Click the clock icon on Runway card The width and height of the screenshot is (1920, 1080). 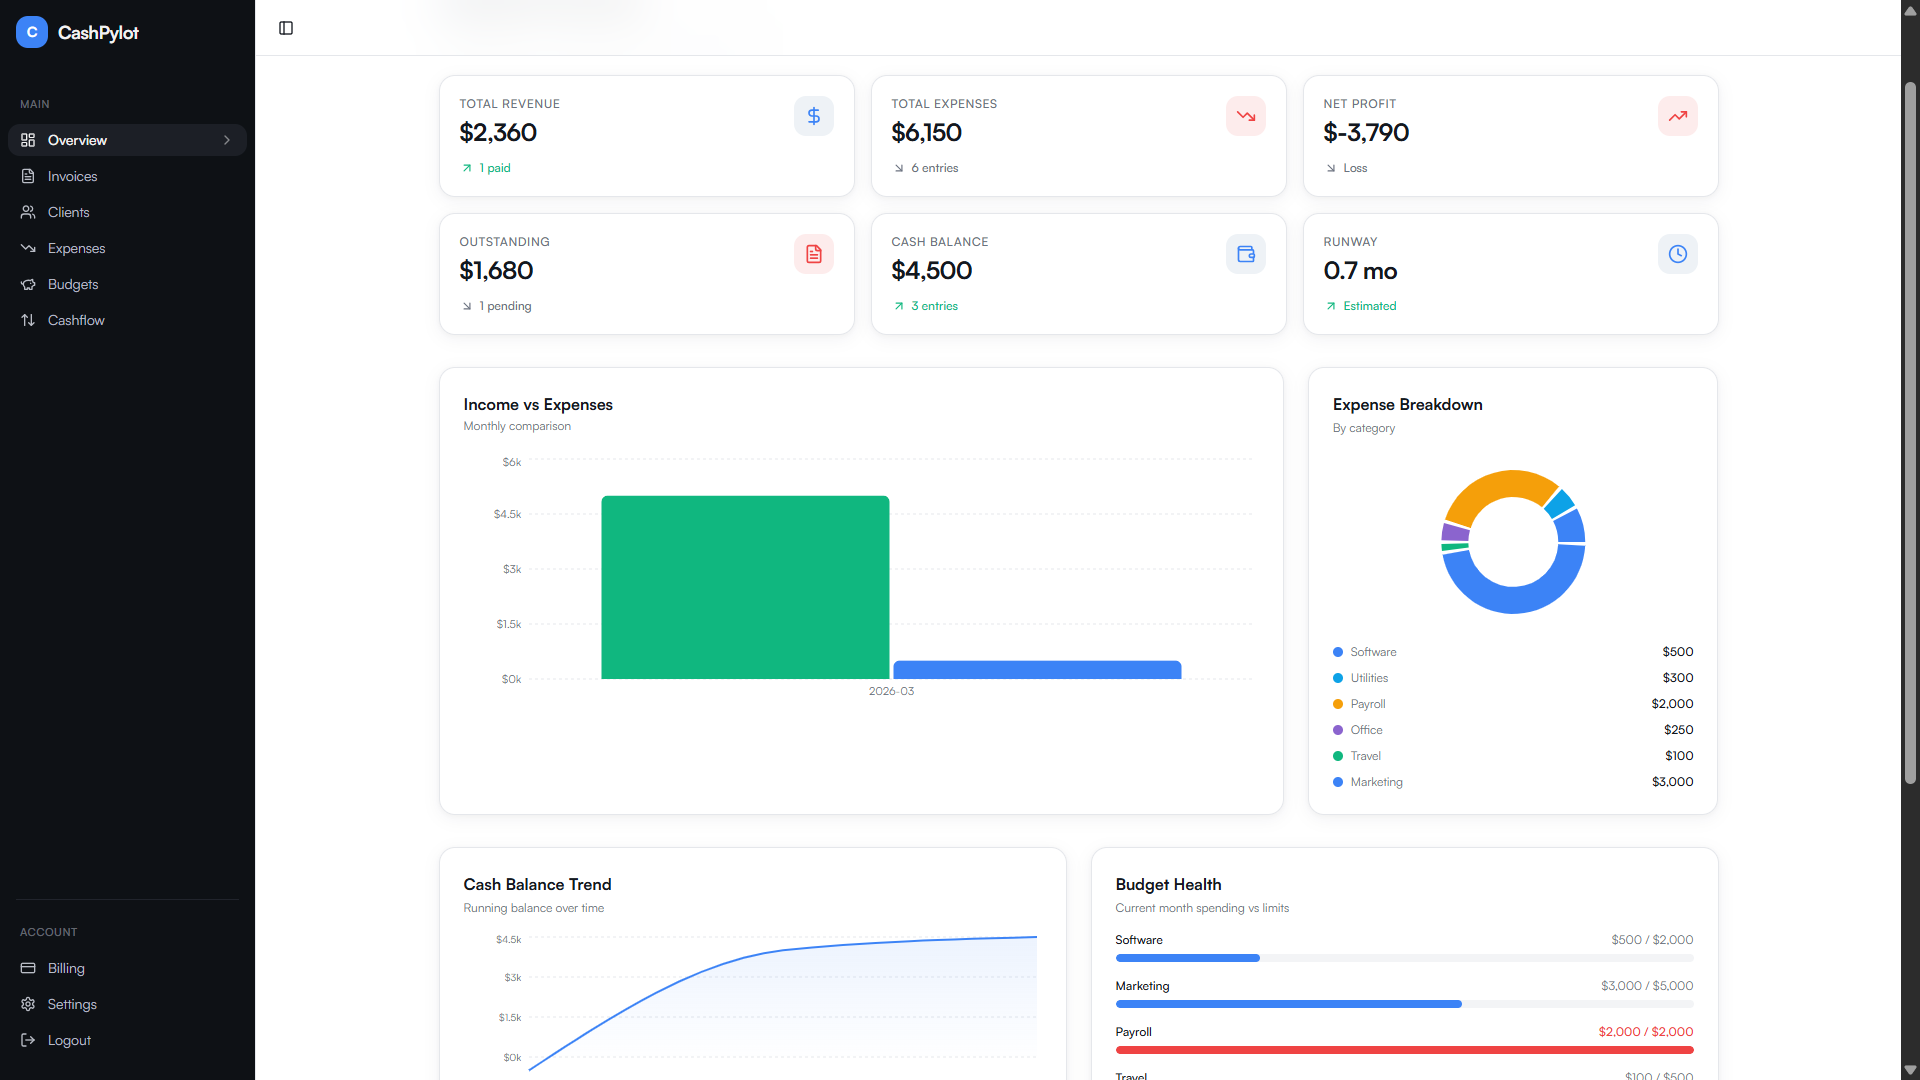pos(1677,253)
